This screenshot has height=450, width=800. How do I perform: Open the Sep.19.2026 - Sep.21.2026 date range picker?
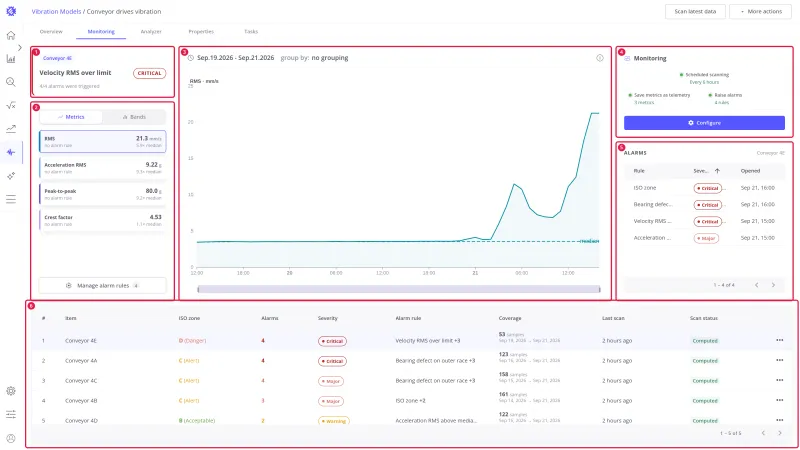[236, 58]
